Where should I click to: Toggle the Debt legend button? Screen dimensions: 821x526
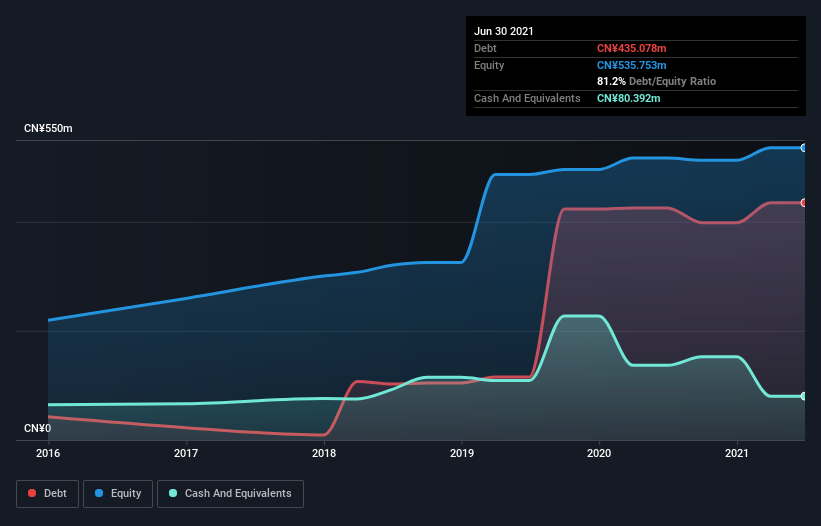pyautogui.click(x=47, y=494)
